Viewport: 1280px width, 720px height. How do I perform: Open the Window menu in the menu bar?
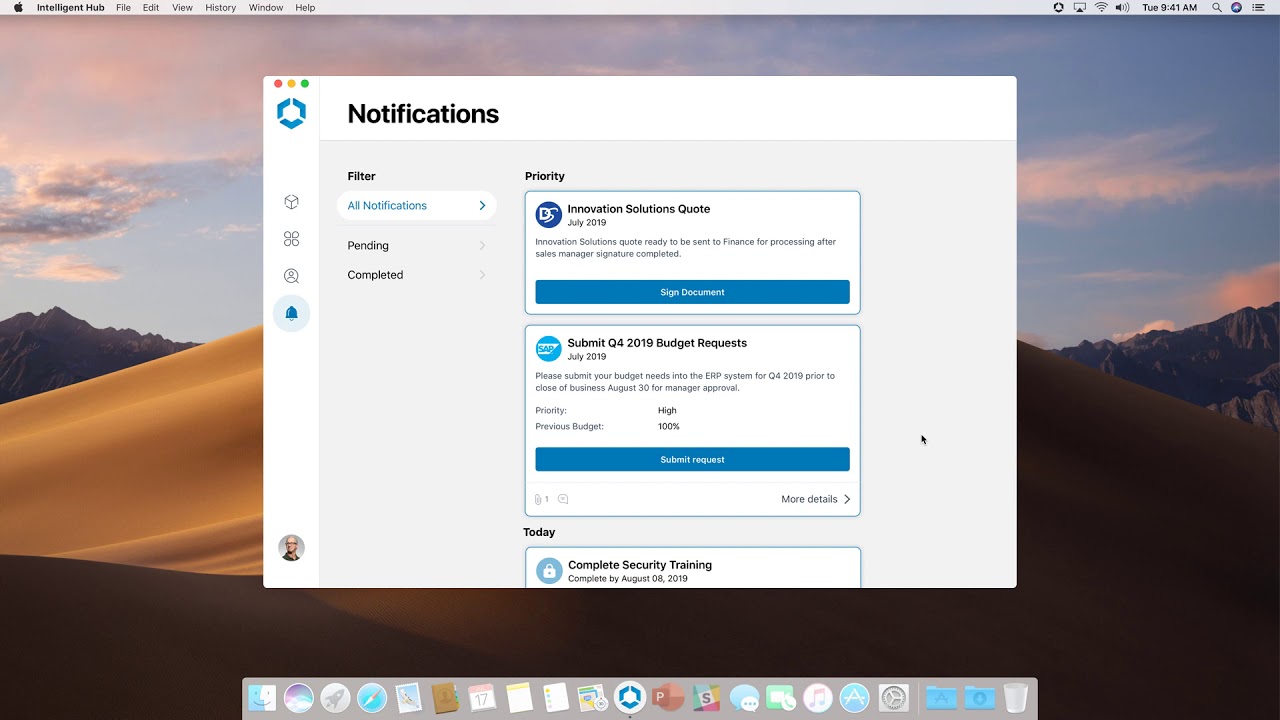265,7
